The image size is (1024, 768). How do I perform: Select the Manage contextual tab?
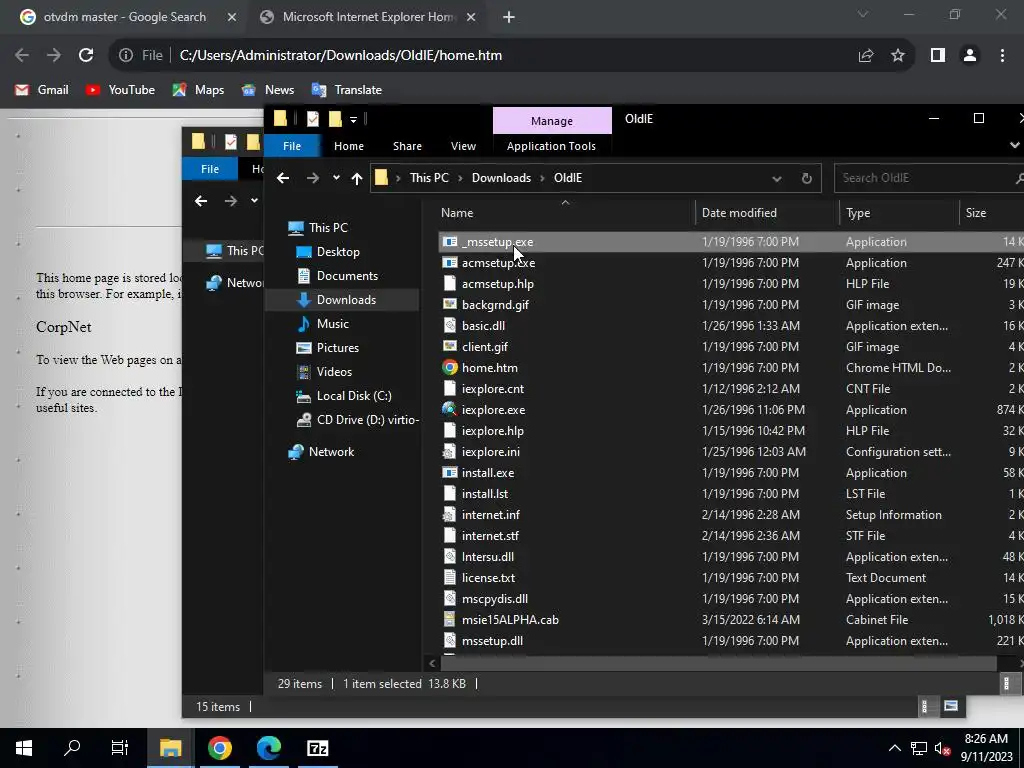click(x=552, y=121)
